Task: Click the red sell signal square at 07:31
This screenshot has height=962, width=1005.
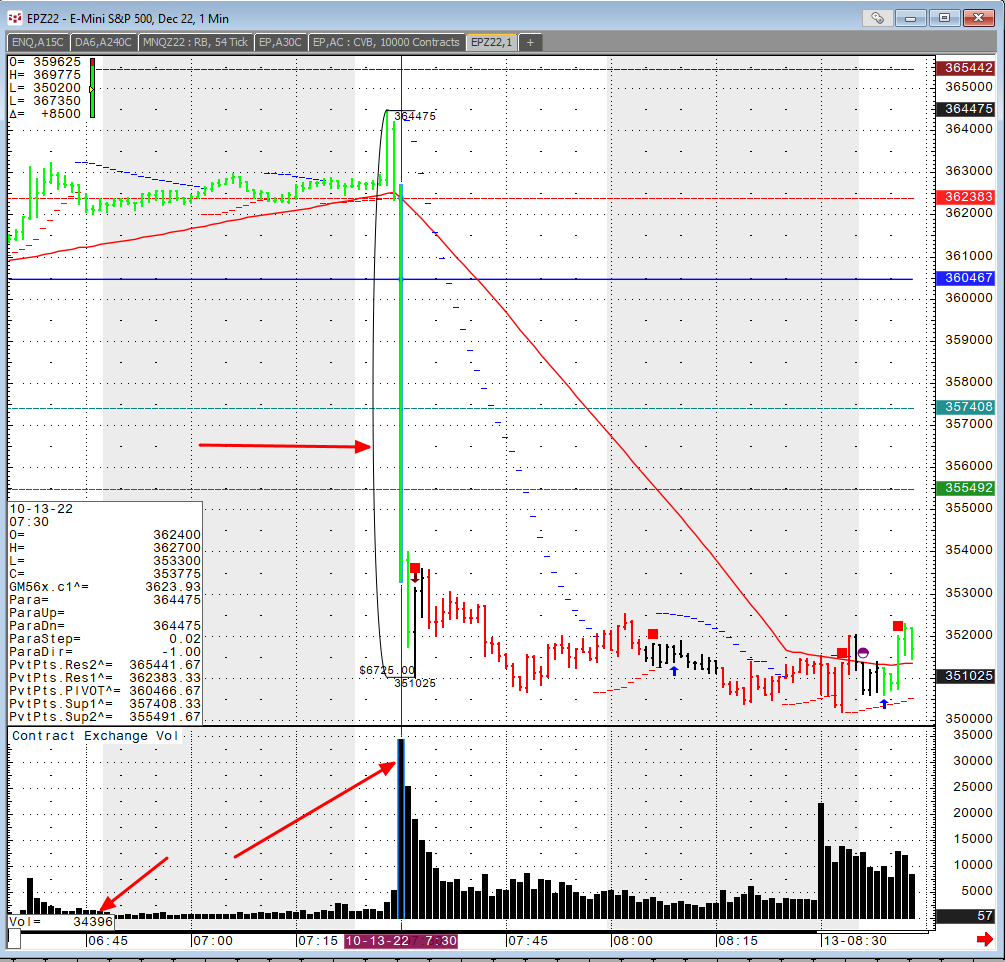Action: [415, 568]
